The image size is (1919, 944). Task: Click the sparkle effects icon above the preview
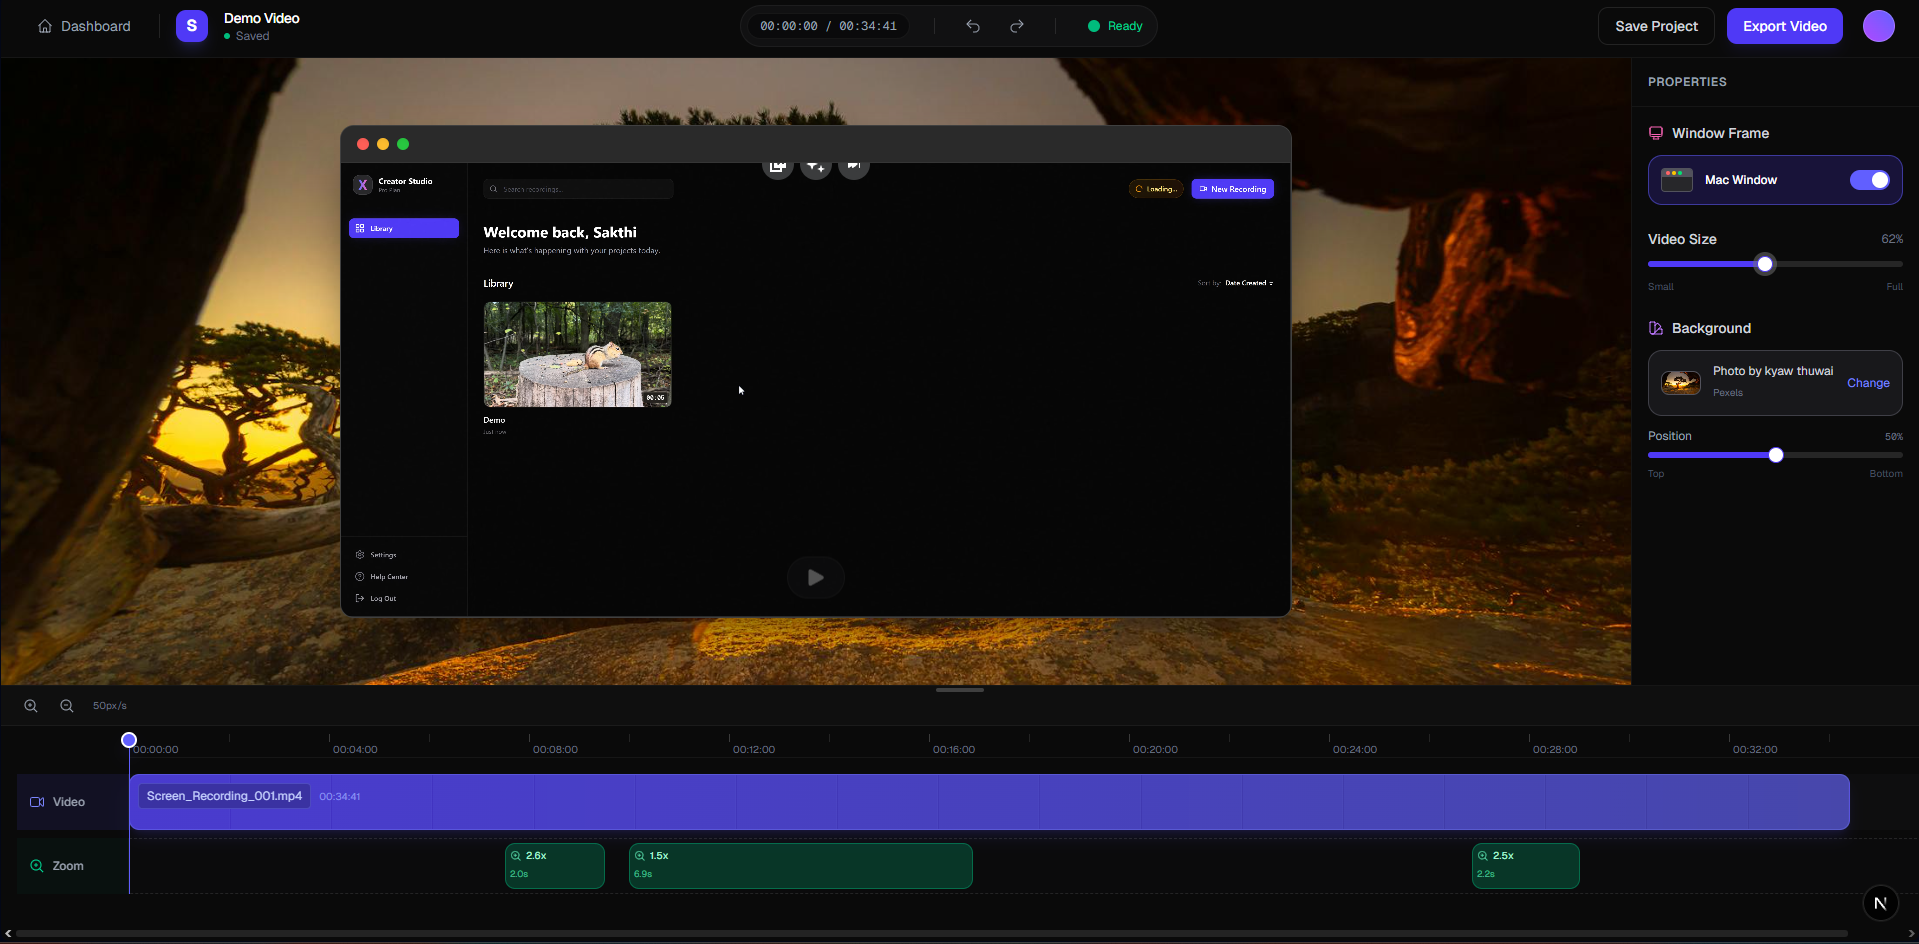tap(815, 166)
